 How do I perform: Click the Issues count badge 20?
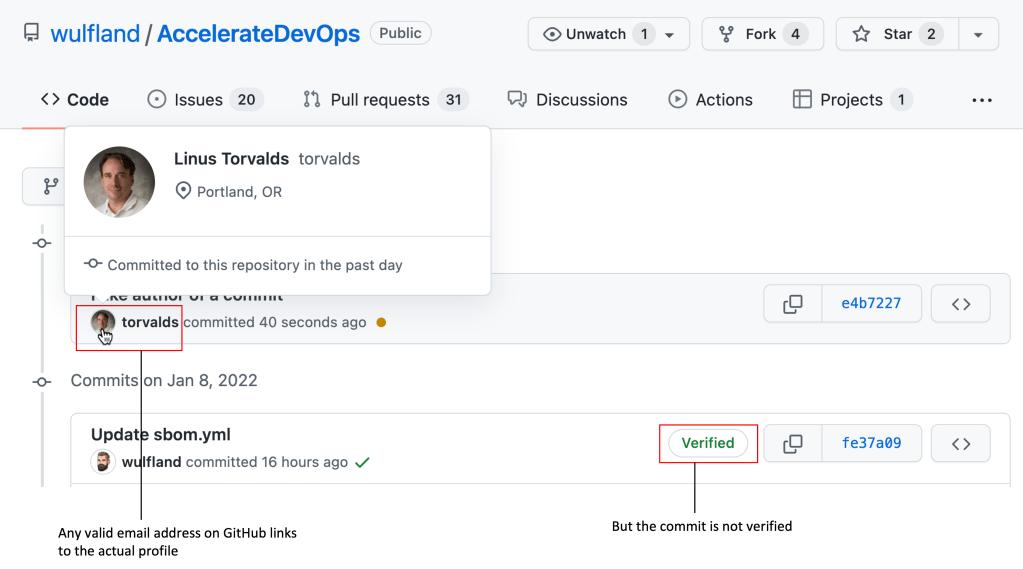tap(246, 100)
